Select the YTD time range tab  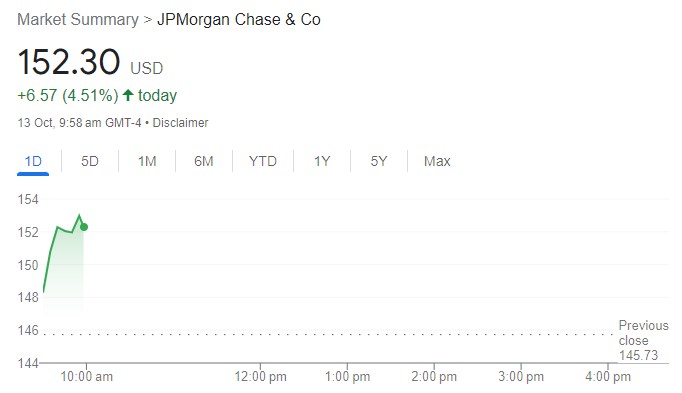(x=263, y=161)
